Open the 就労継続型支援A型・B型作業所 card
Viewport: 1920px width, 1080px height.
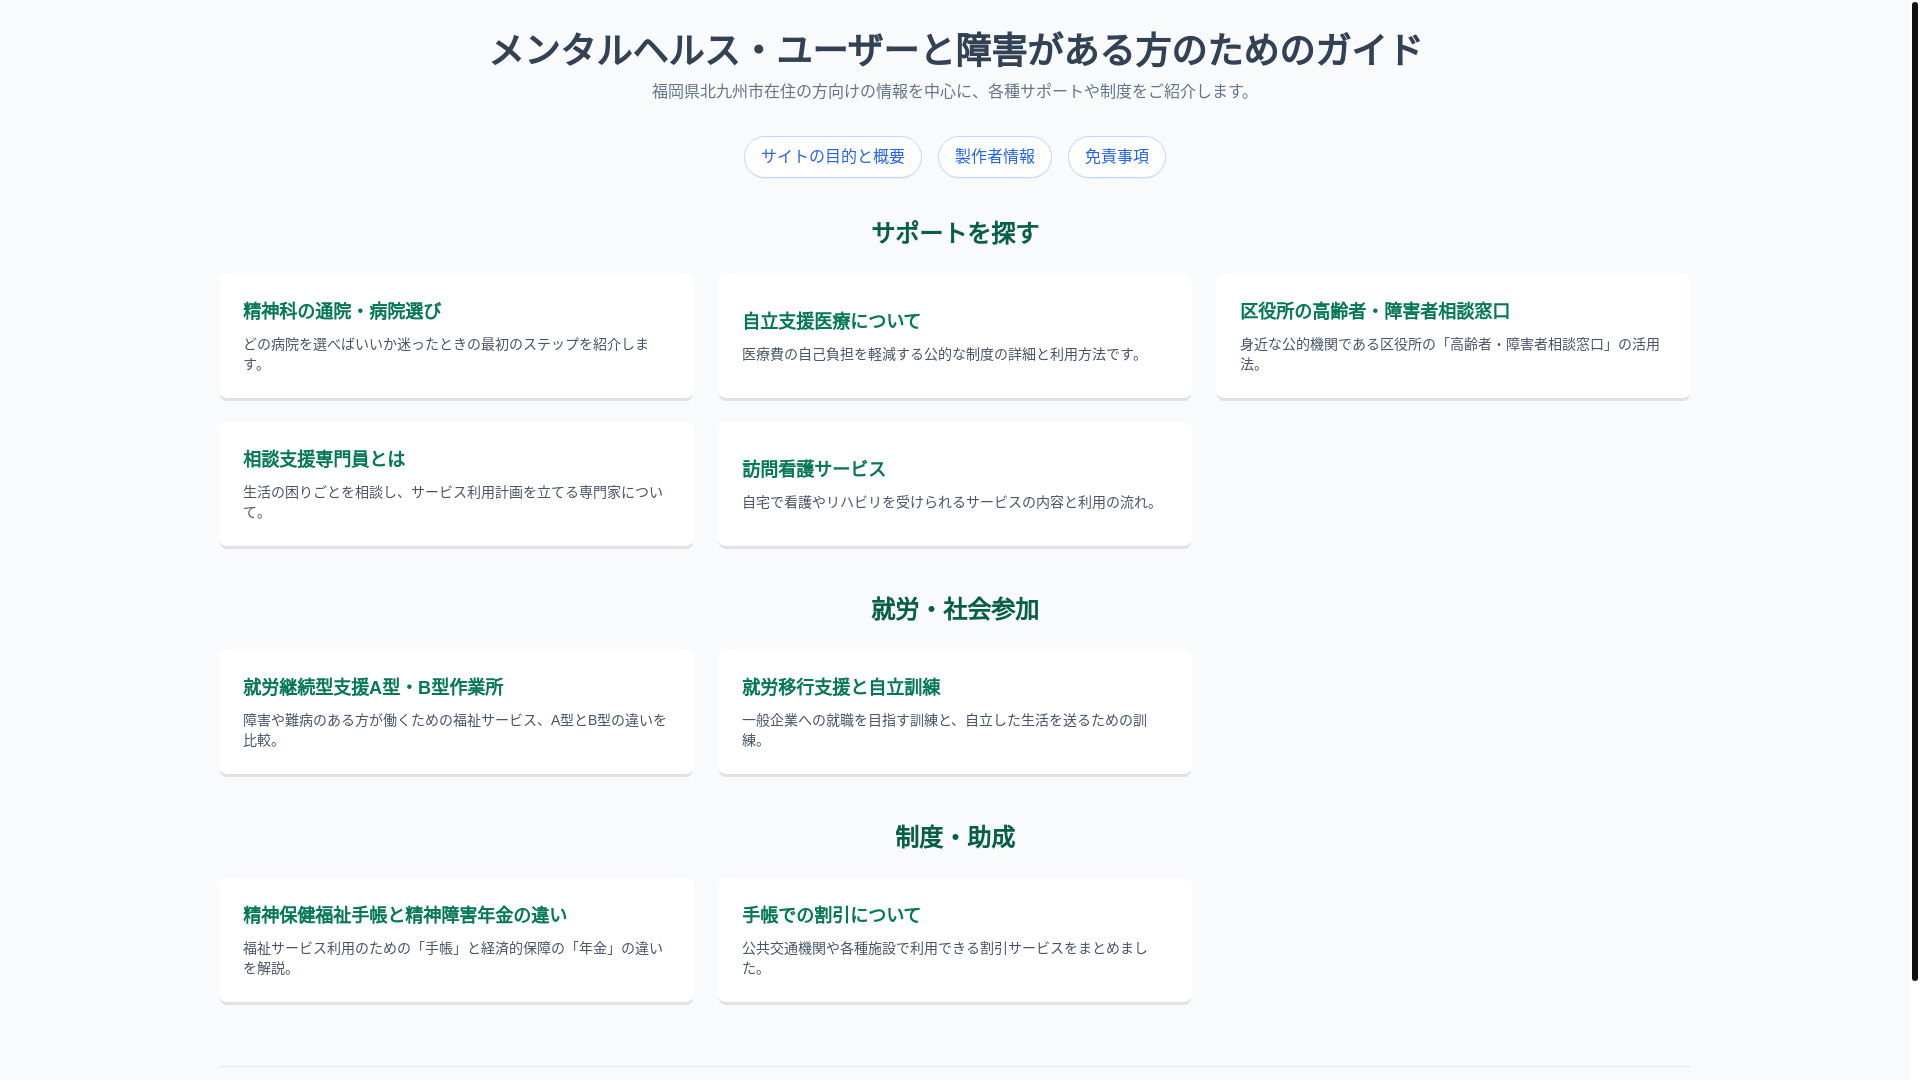(456, 712)
